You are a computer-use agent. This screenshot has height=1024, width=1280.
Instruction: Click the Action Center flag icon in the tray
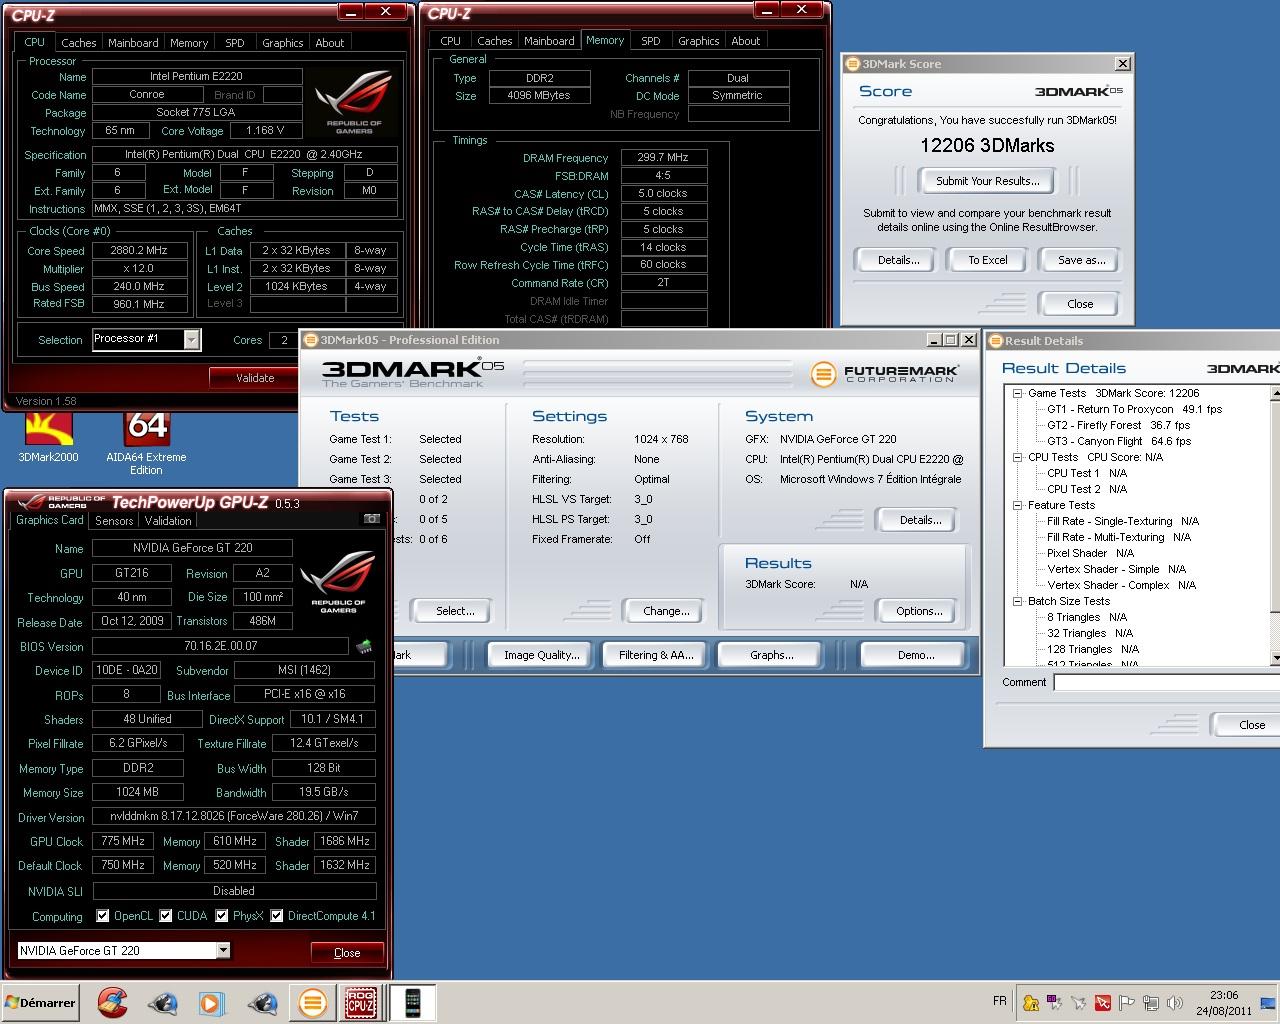coord(1127,1003)
